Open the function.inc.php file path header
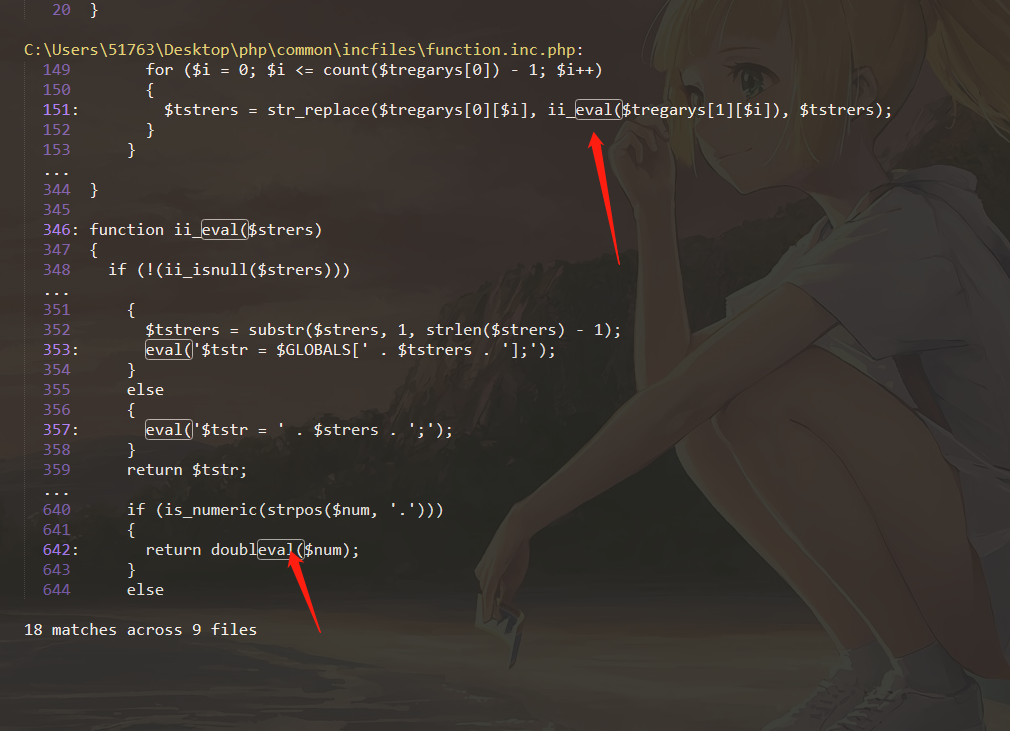Screen dimensions: 1010x731 (303, 50)
